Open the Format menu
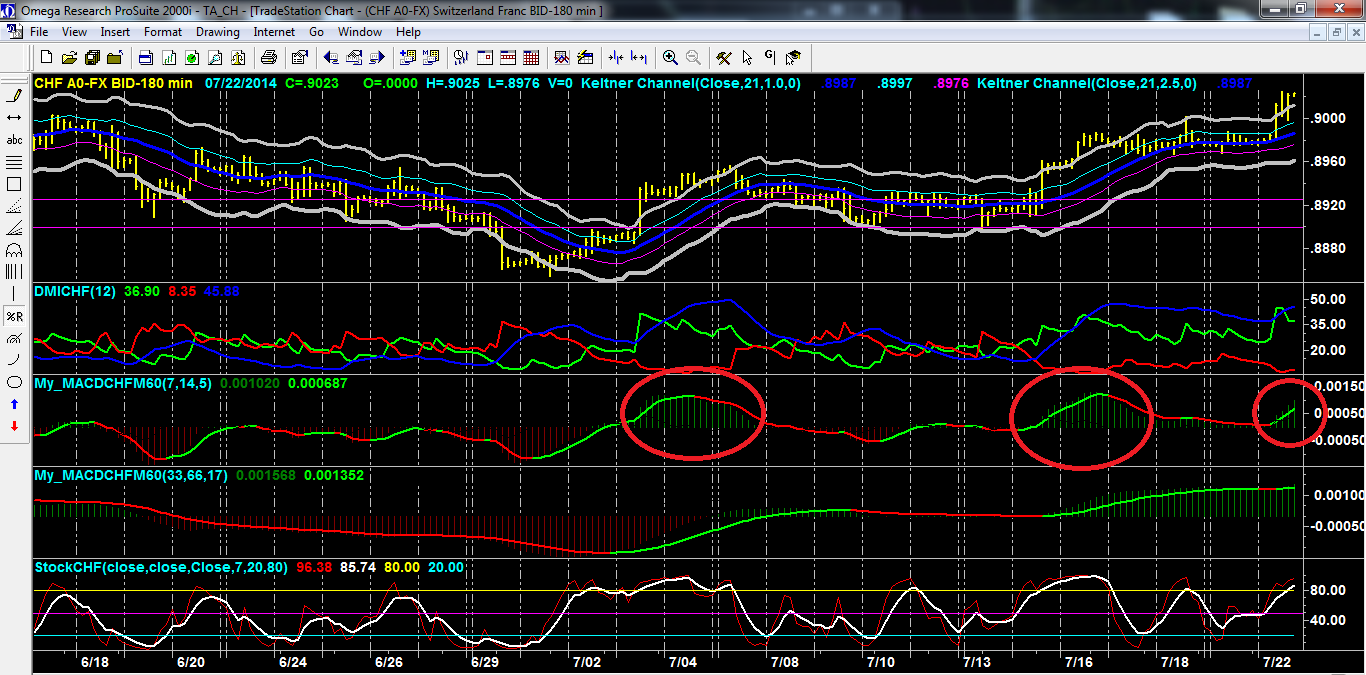1366x675 pixels. tap(163, 32)
